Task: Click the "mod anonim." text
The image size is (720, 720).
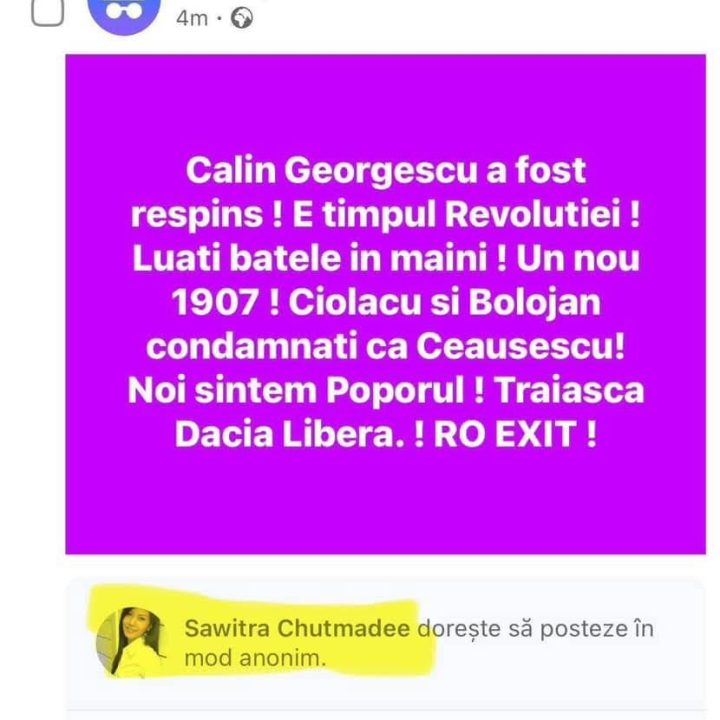Action: tap(255, 658)
